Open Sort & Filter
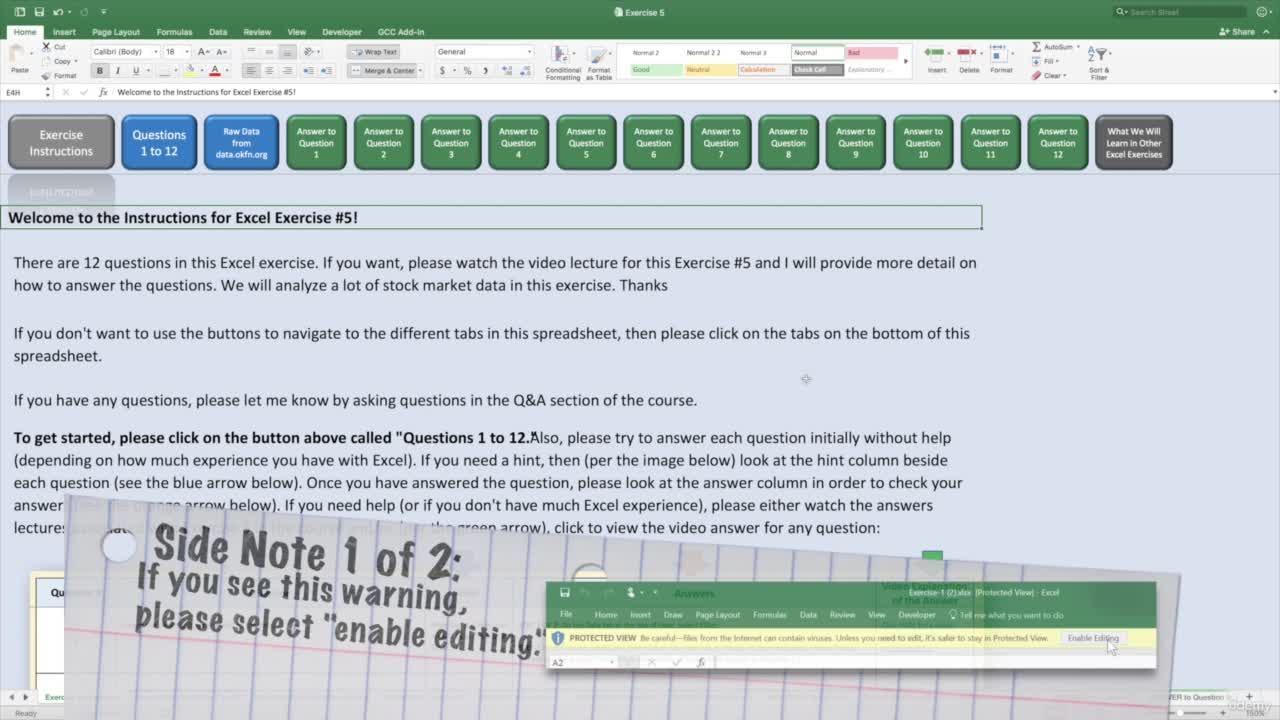Image resolution: width=1280 pixels, height=720 pixels. point(1099,62)
